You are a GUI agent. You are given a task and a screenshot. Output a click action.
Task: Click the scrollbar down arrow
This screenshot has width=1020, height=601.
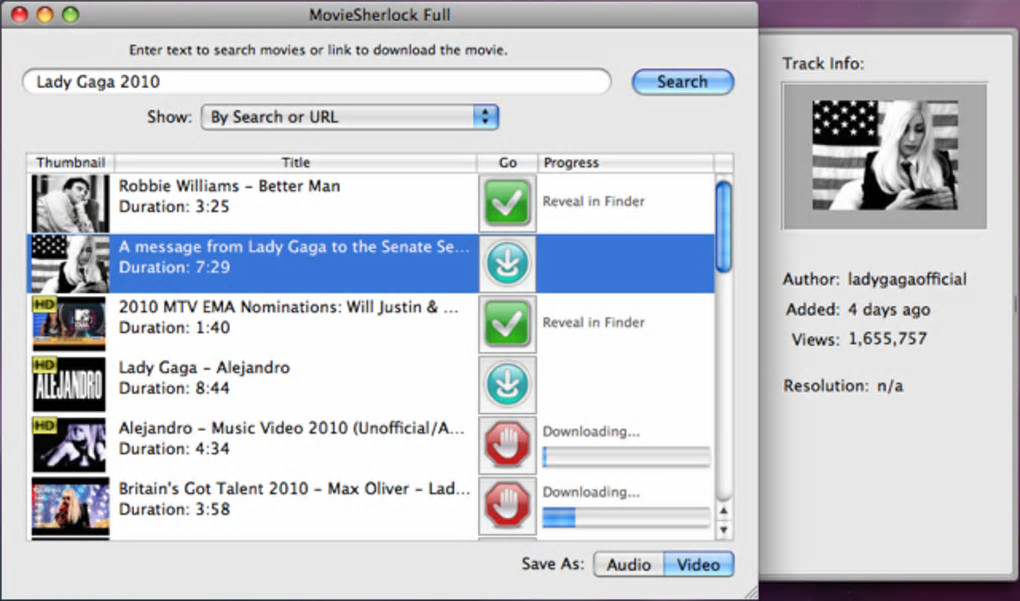click(723, 529)
